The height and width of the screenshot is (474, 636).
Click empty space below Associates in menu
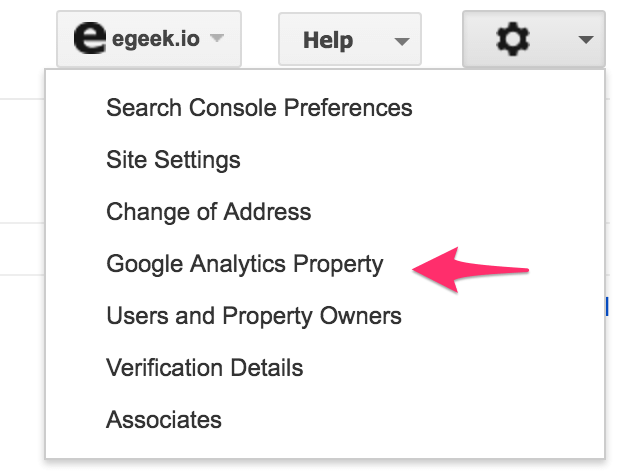(x=324, y=446)
